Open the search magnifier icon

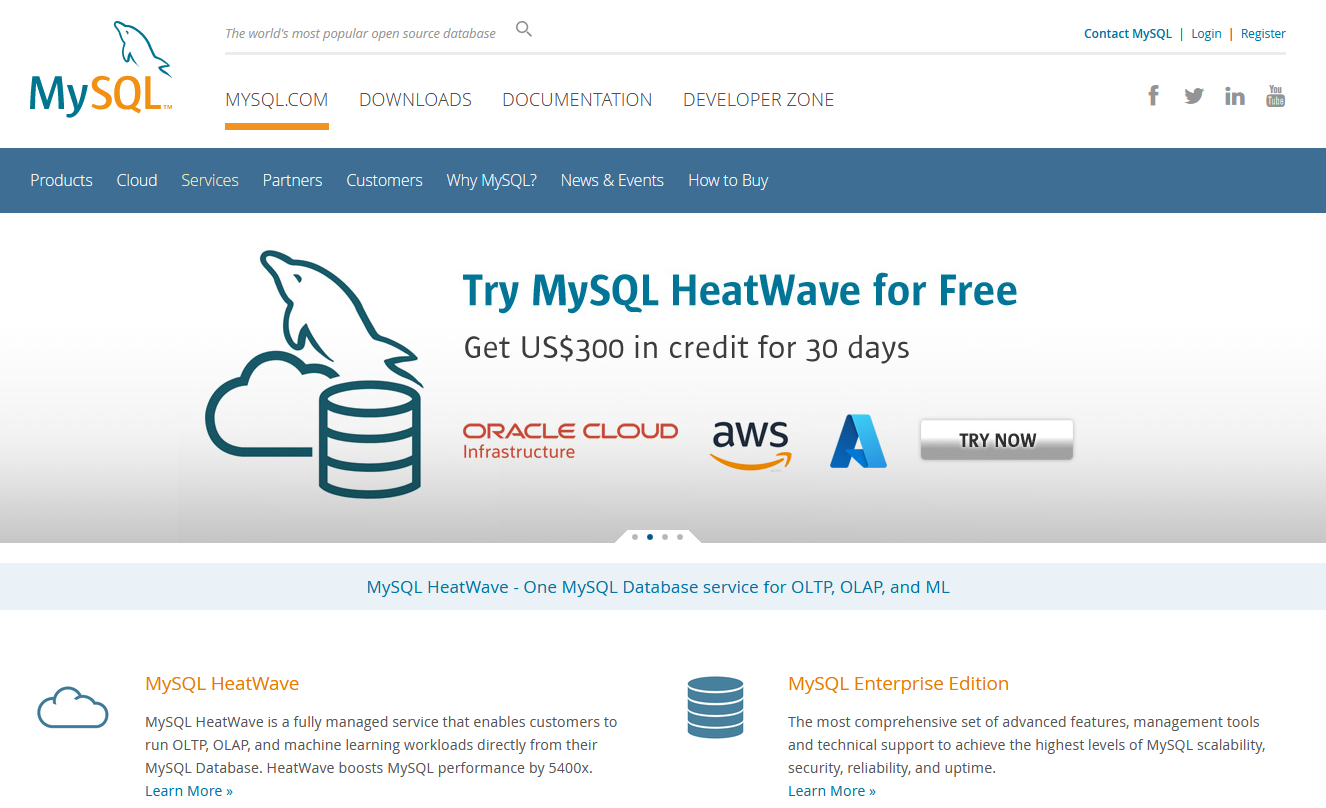point(523,29)
